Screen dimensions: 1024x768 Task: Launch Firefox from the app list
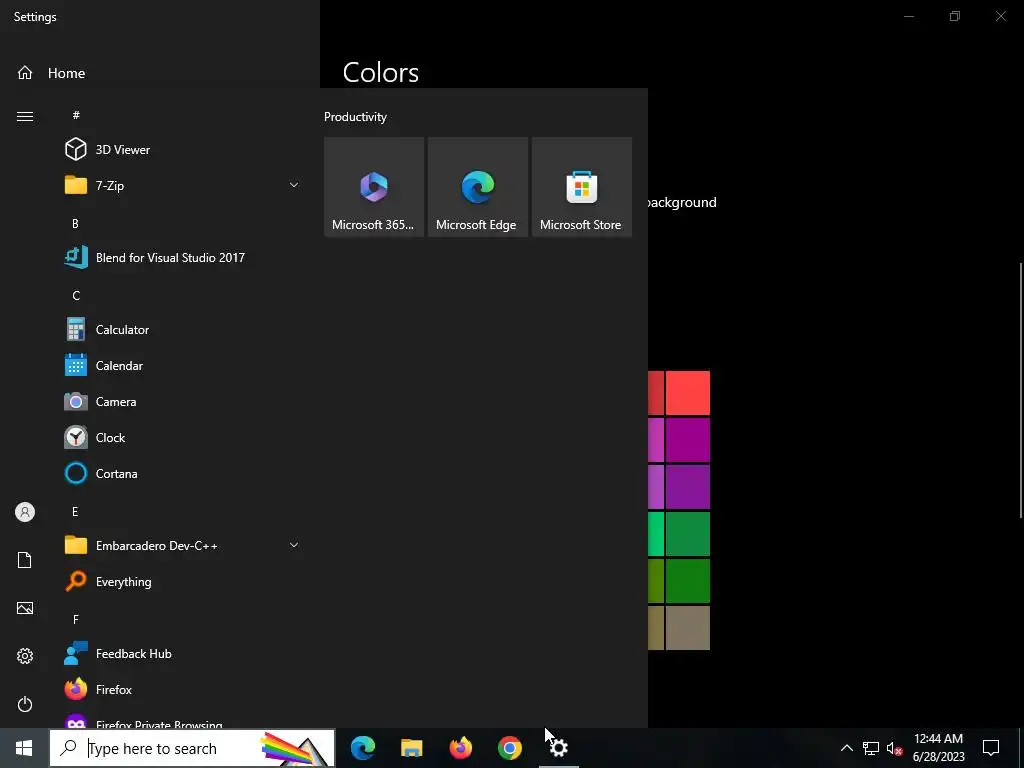183,690
